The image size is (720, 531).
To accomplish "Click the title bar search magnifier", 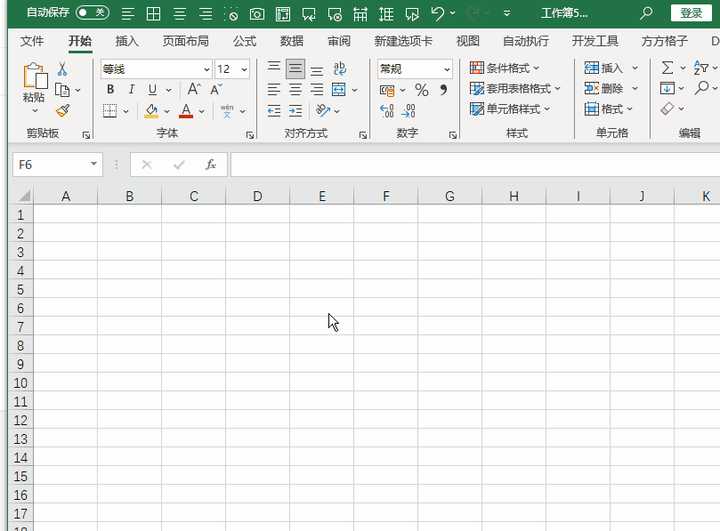I will point(646,13).
